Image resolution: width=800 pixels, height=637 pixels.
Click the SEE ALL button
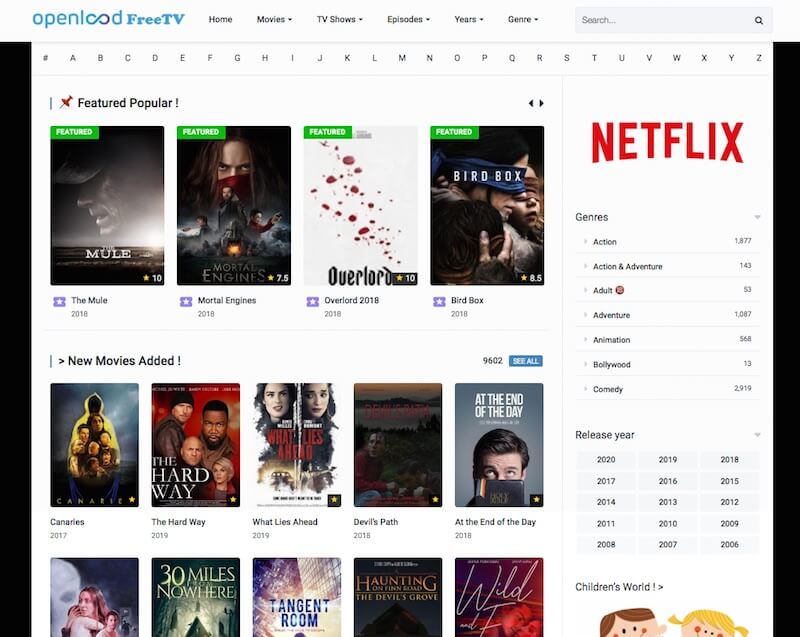pyautogui.click(x=526, y=361)
